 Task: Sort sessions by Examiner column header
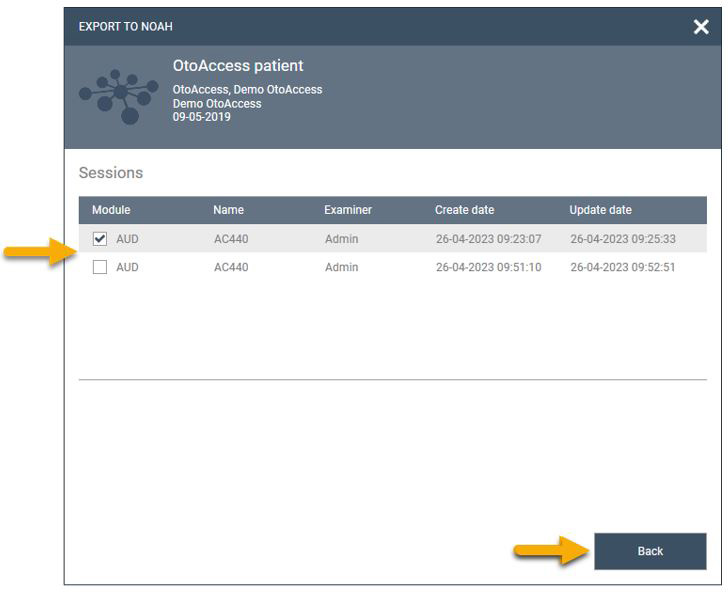point(348,210)
